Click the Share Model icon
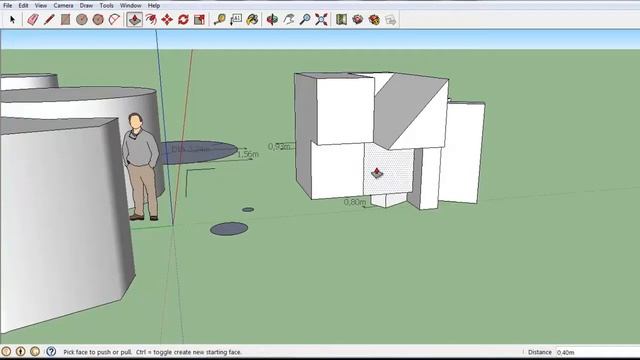Image resolution: width=640 pixels, height=360 pixels. pyautogui.click(x=374, y=19)
